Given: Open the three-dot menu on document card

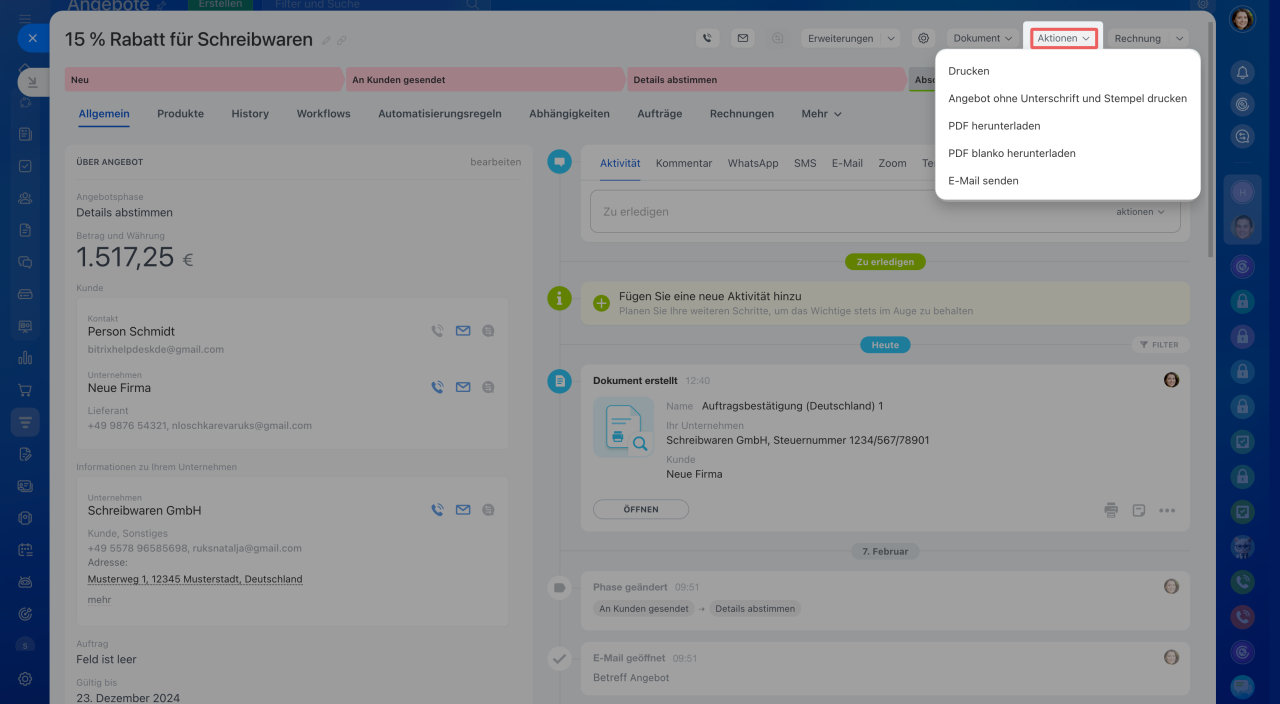Looking at the screenshot, I should point(1167,510).
